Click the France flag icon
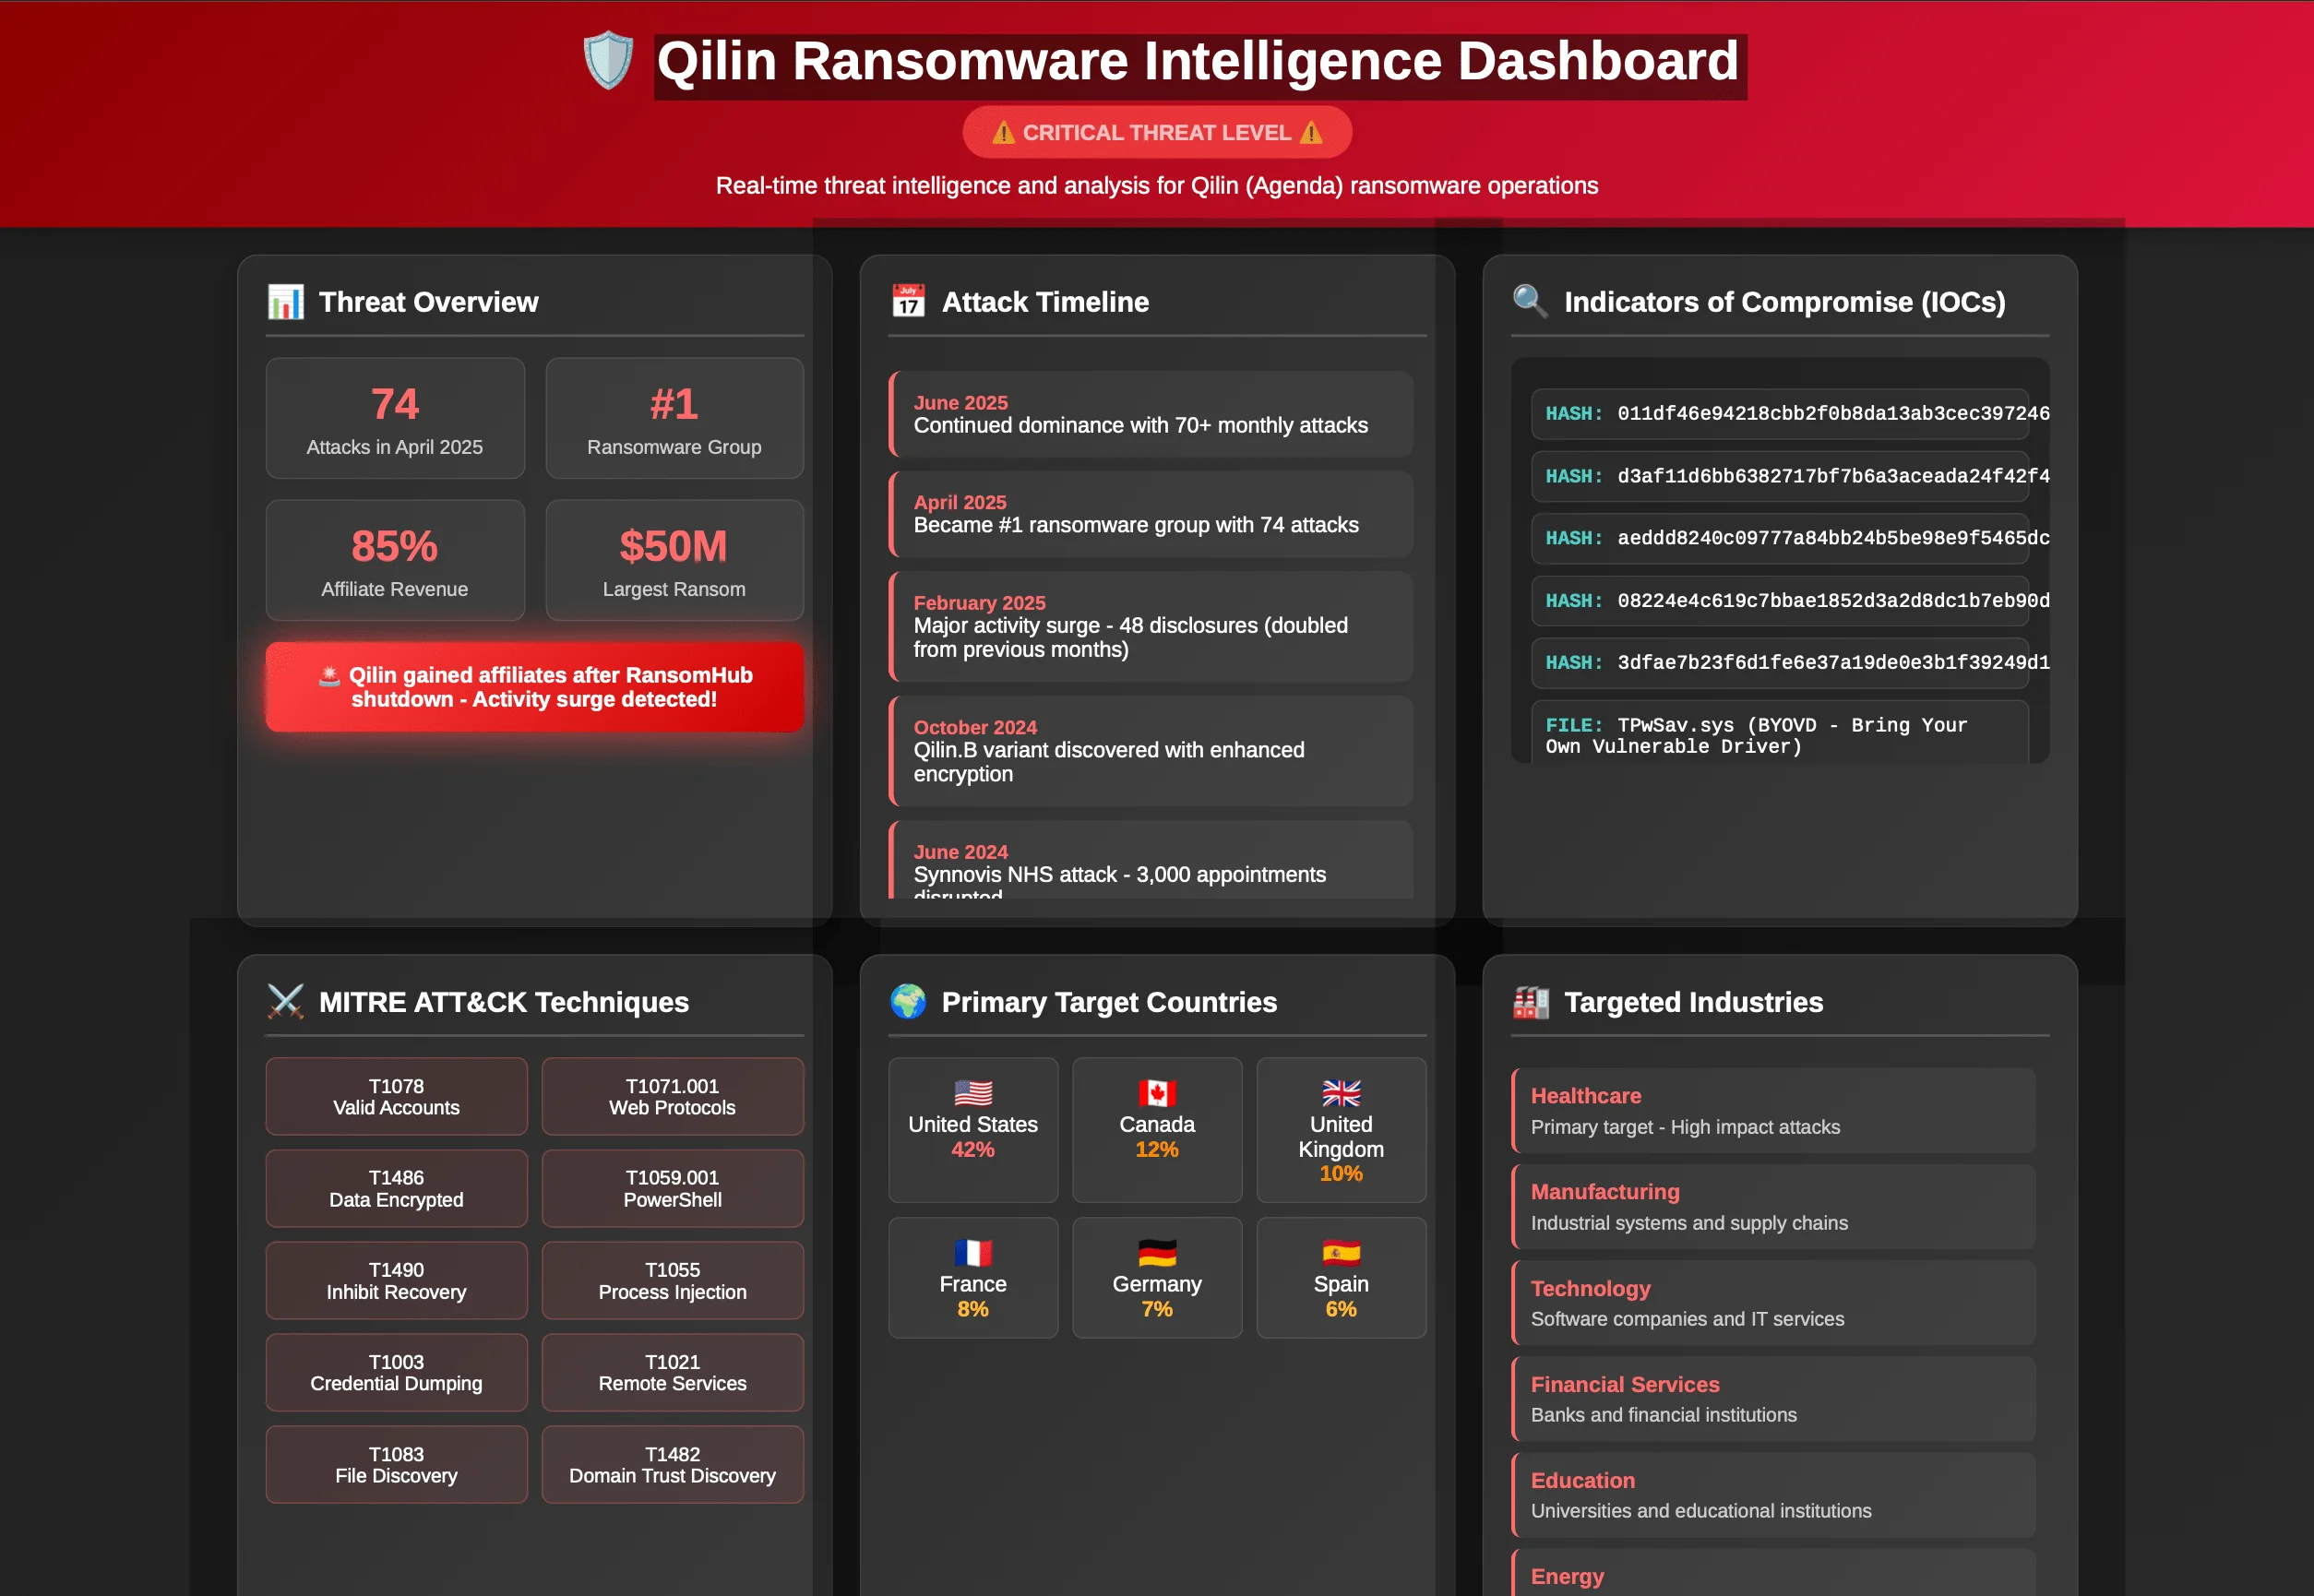The image size is (2314, 1596). point(973,1253)
